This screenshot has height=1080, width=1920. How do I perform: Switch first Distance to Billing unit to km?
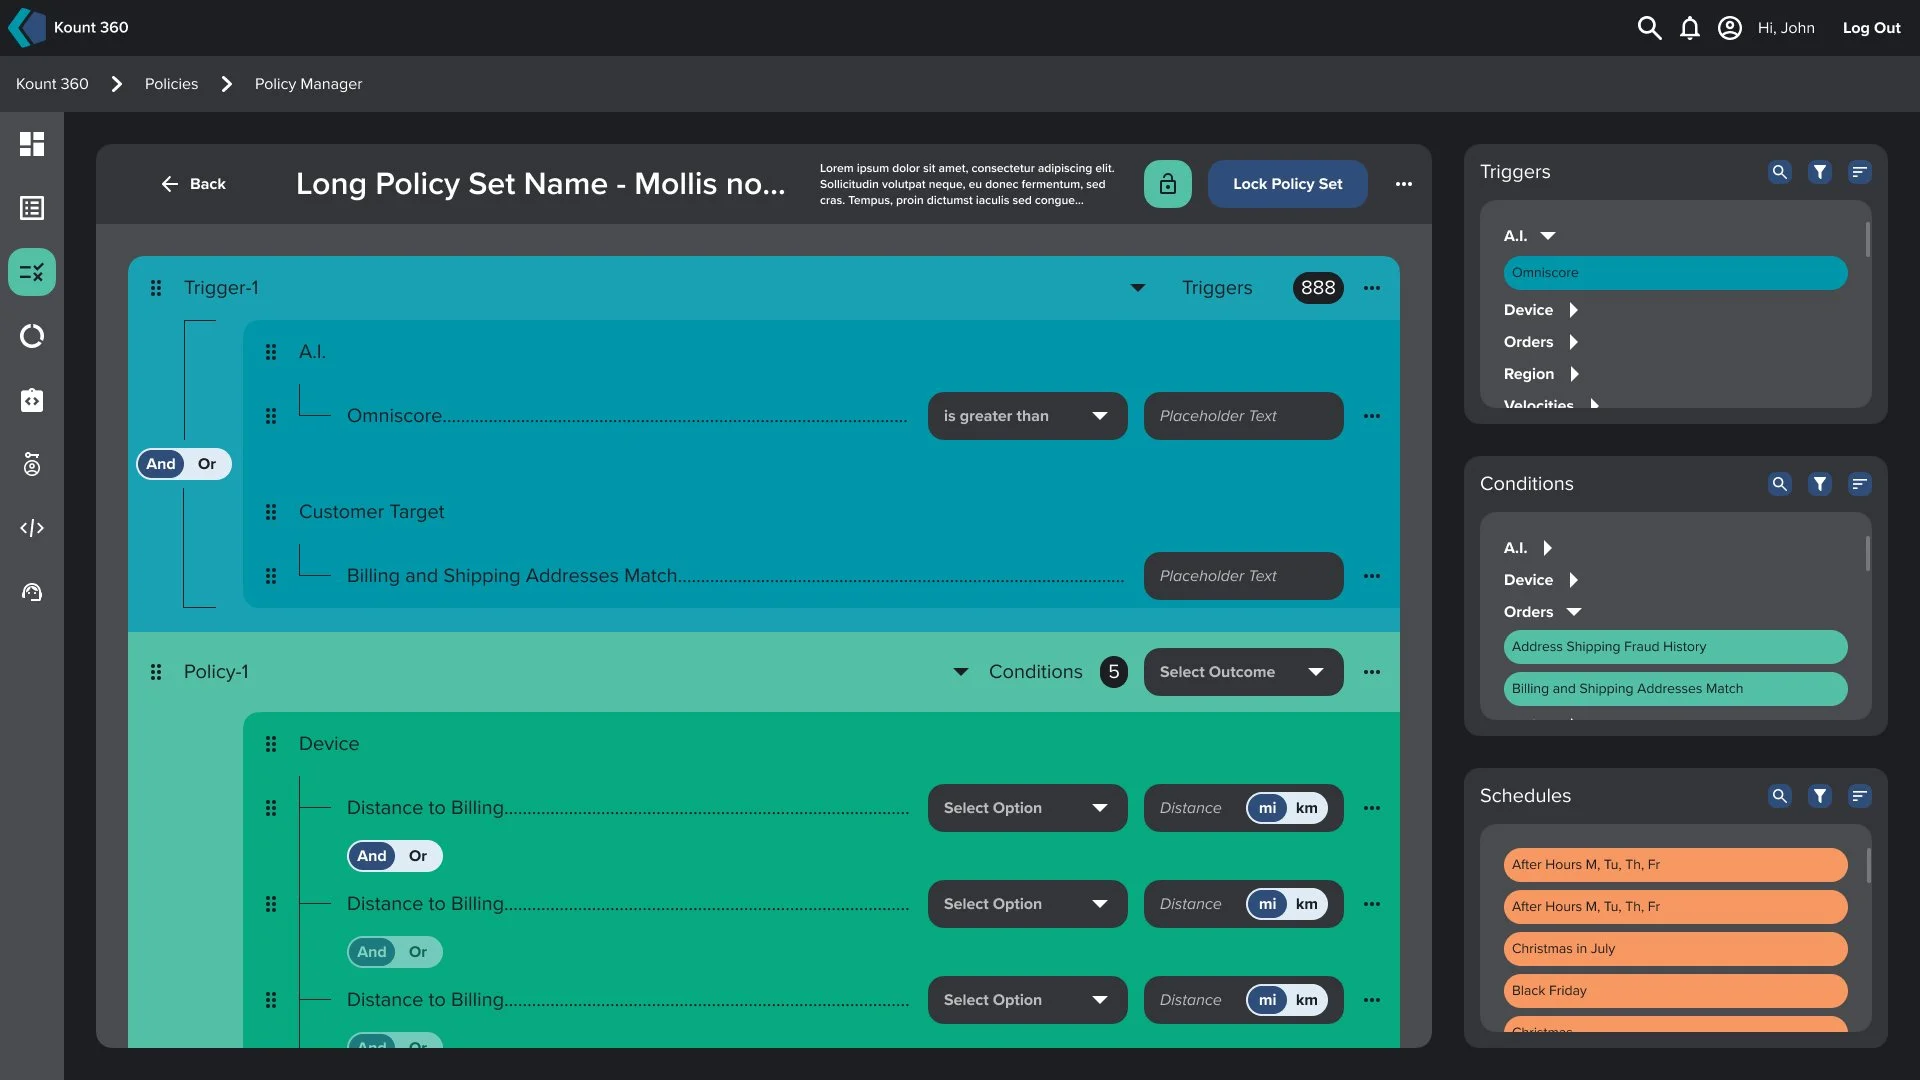pyautogui.click(x=1307, y=808)
